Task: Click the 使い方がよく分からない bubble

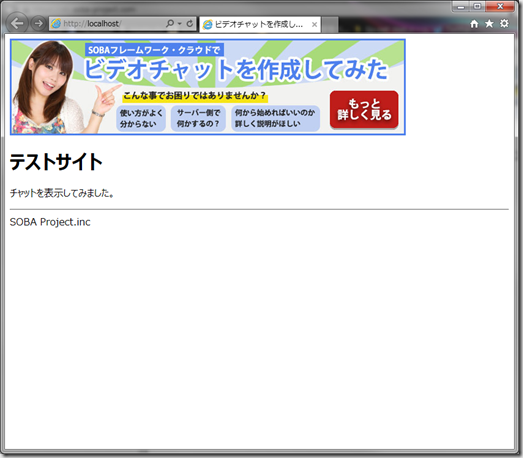Action: (141, 118)
